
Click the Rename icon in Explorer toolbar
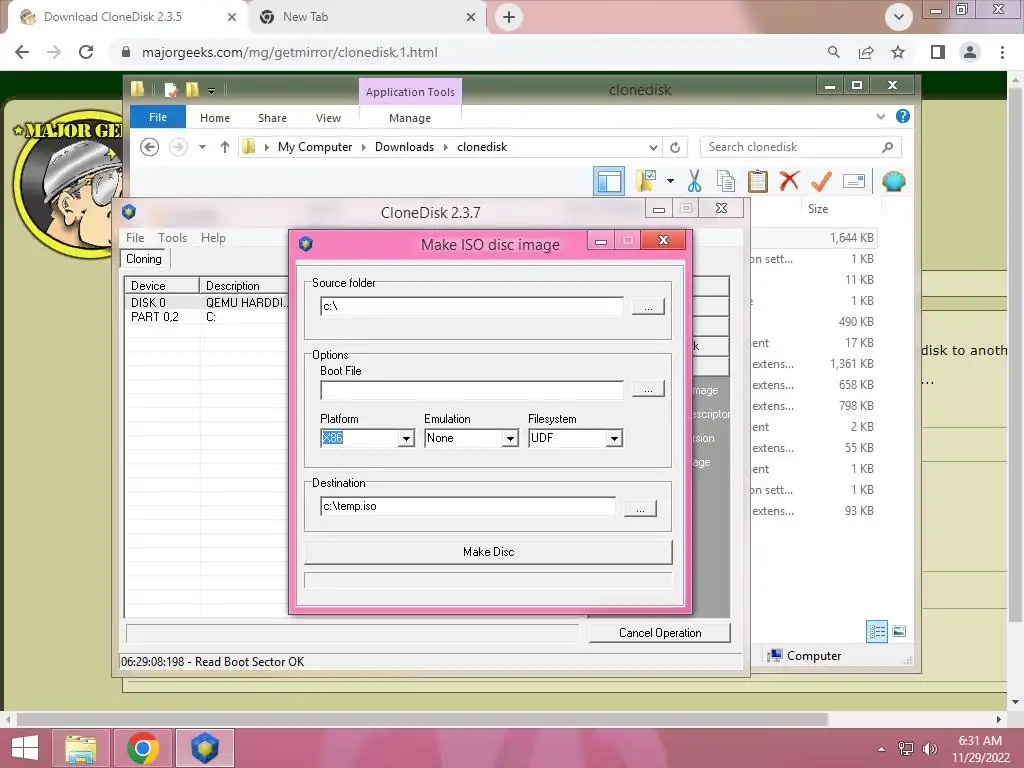coord(854,181)
